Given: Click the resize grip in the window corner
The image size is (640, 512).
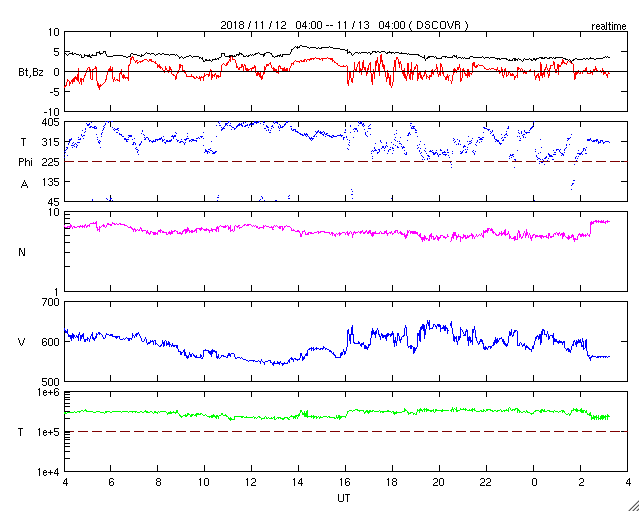Looking at the screenshot, I should [634, 506].
